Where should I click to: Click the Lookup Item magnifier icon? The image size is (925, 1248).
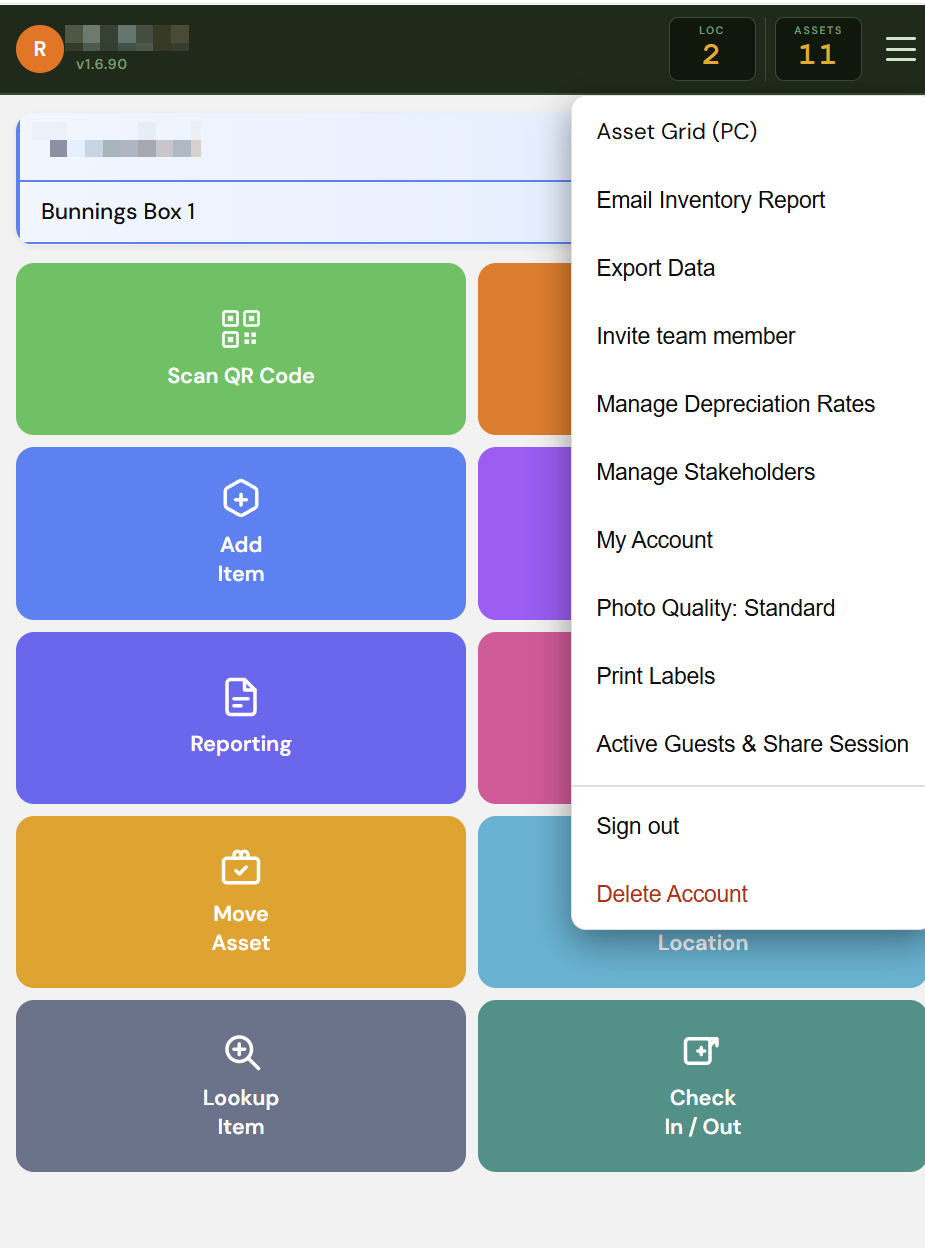coord(241,1052)
